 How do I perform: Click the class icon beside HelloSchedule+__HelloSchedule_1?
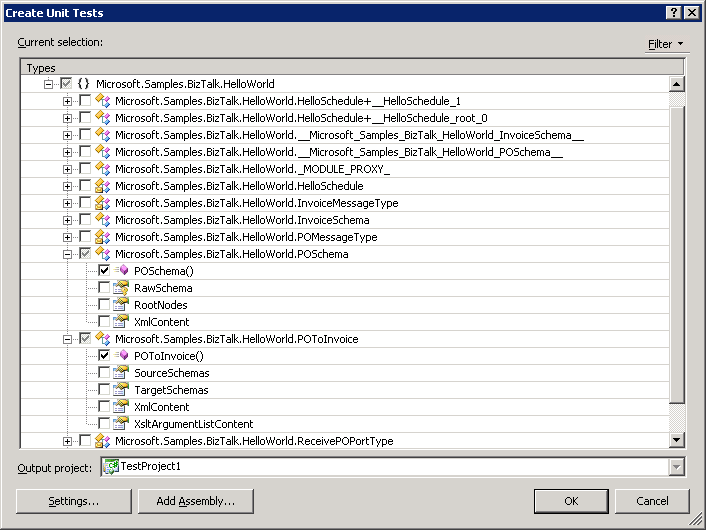[x=103, y=101]
